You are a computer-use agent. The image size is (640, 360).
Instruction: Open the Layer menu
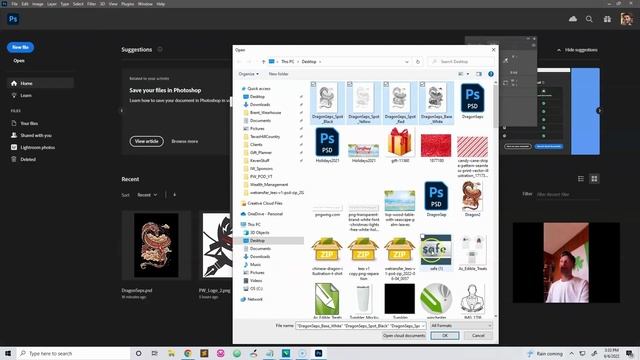coord(52,4)
